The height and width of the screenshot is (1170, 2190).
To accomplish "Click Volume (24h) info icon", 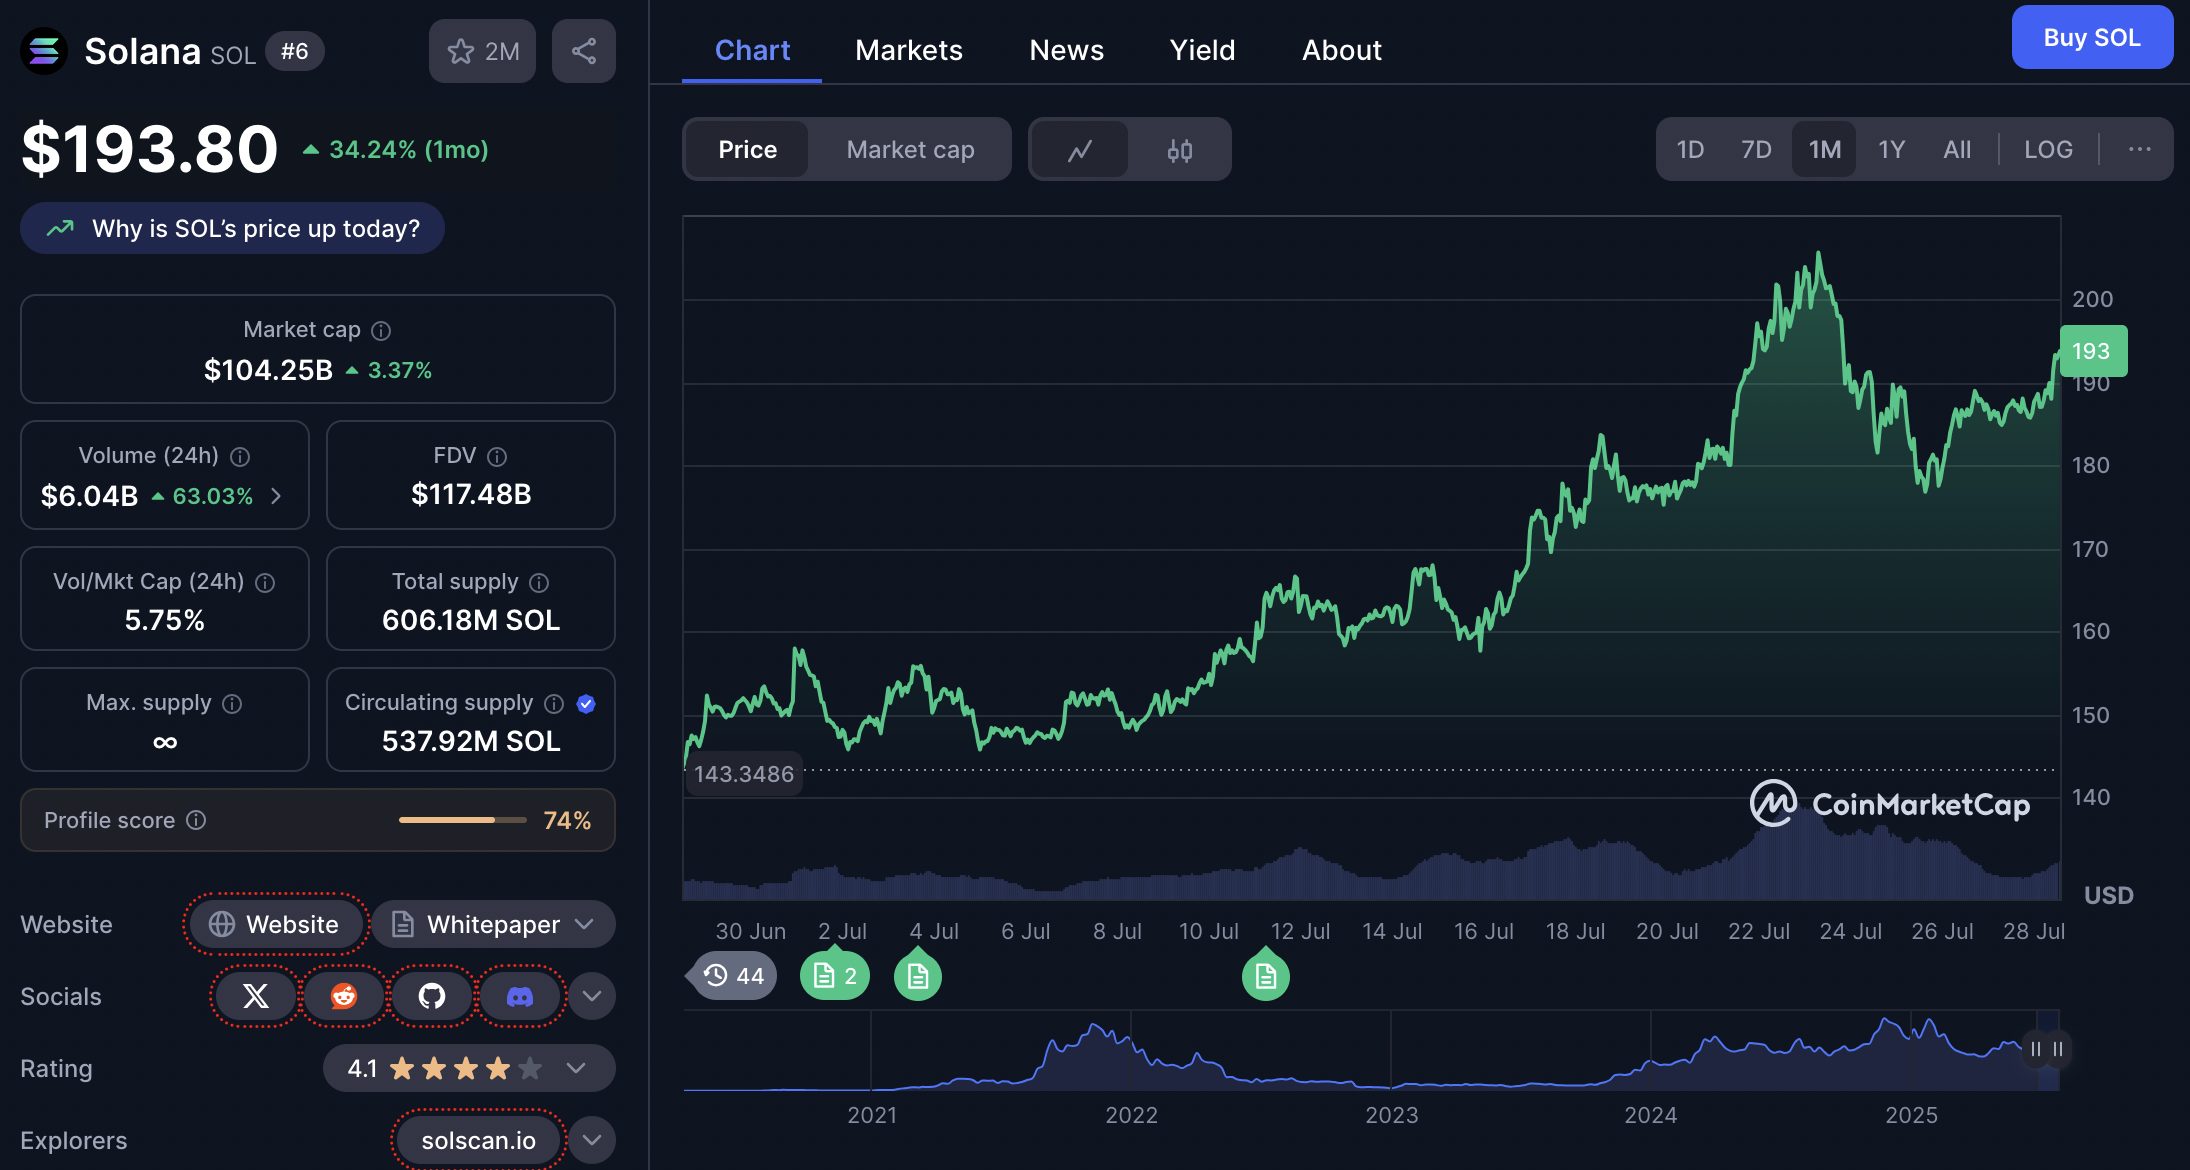I will 240,456.
